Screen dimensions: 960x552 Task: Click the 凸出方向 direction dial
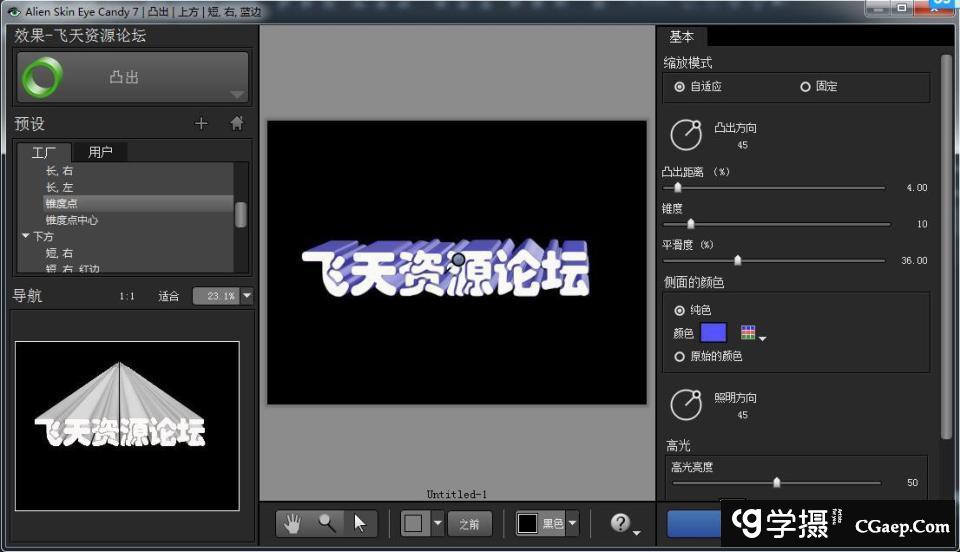point(686,135)
